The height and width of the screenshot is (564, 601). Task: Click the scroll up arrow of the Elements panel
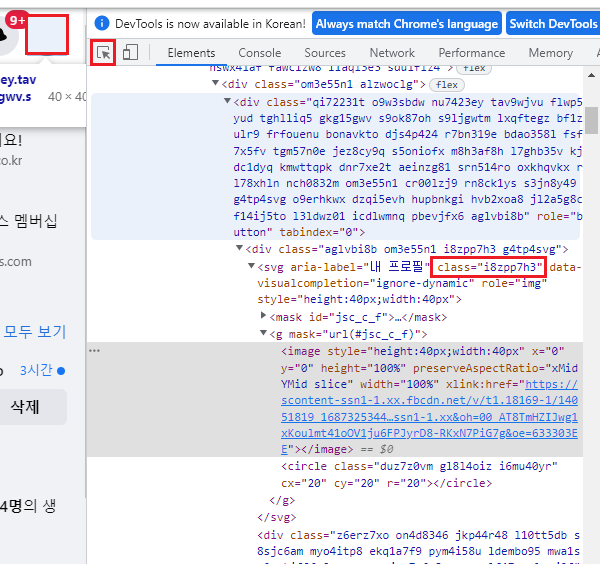pyautogui.click(x=591, y=75)
